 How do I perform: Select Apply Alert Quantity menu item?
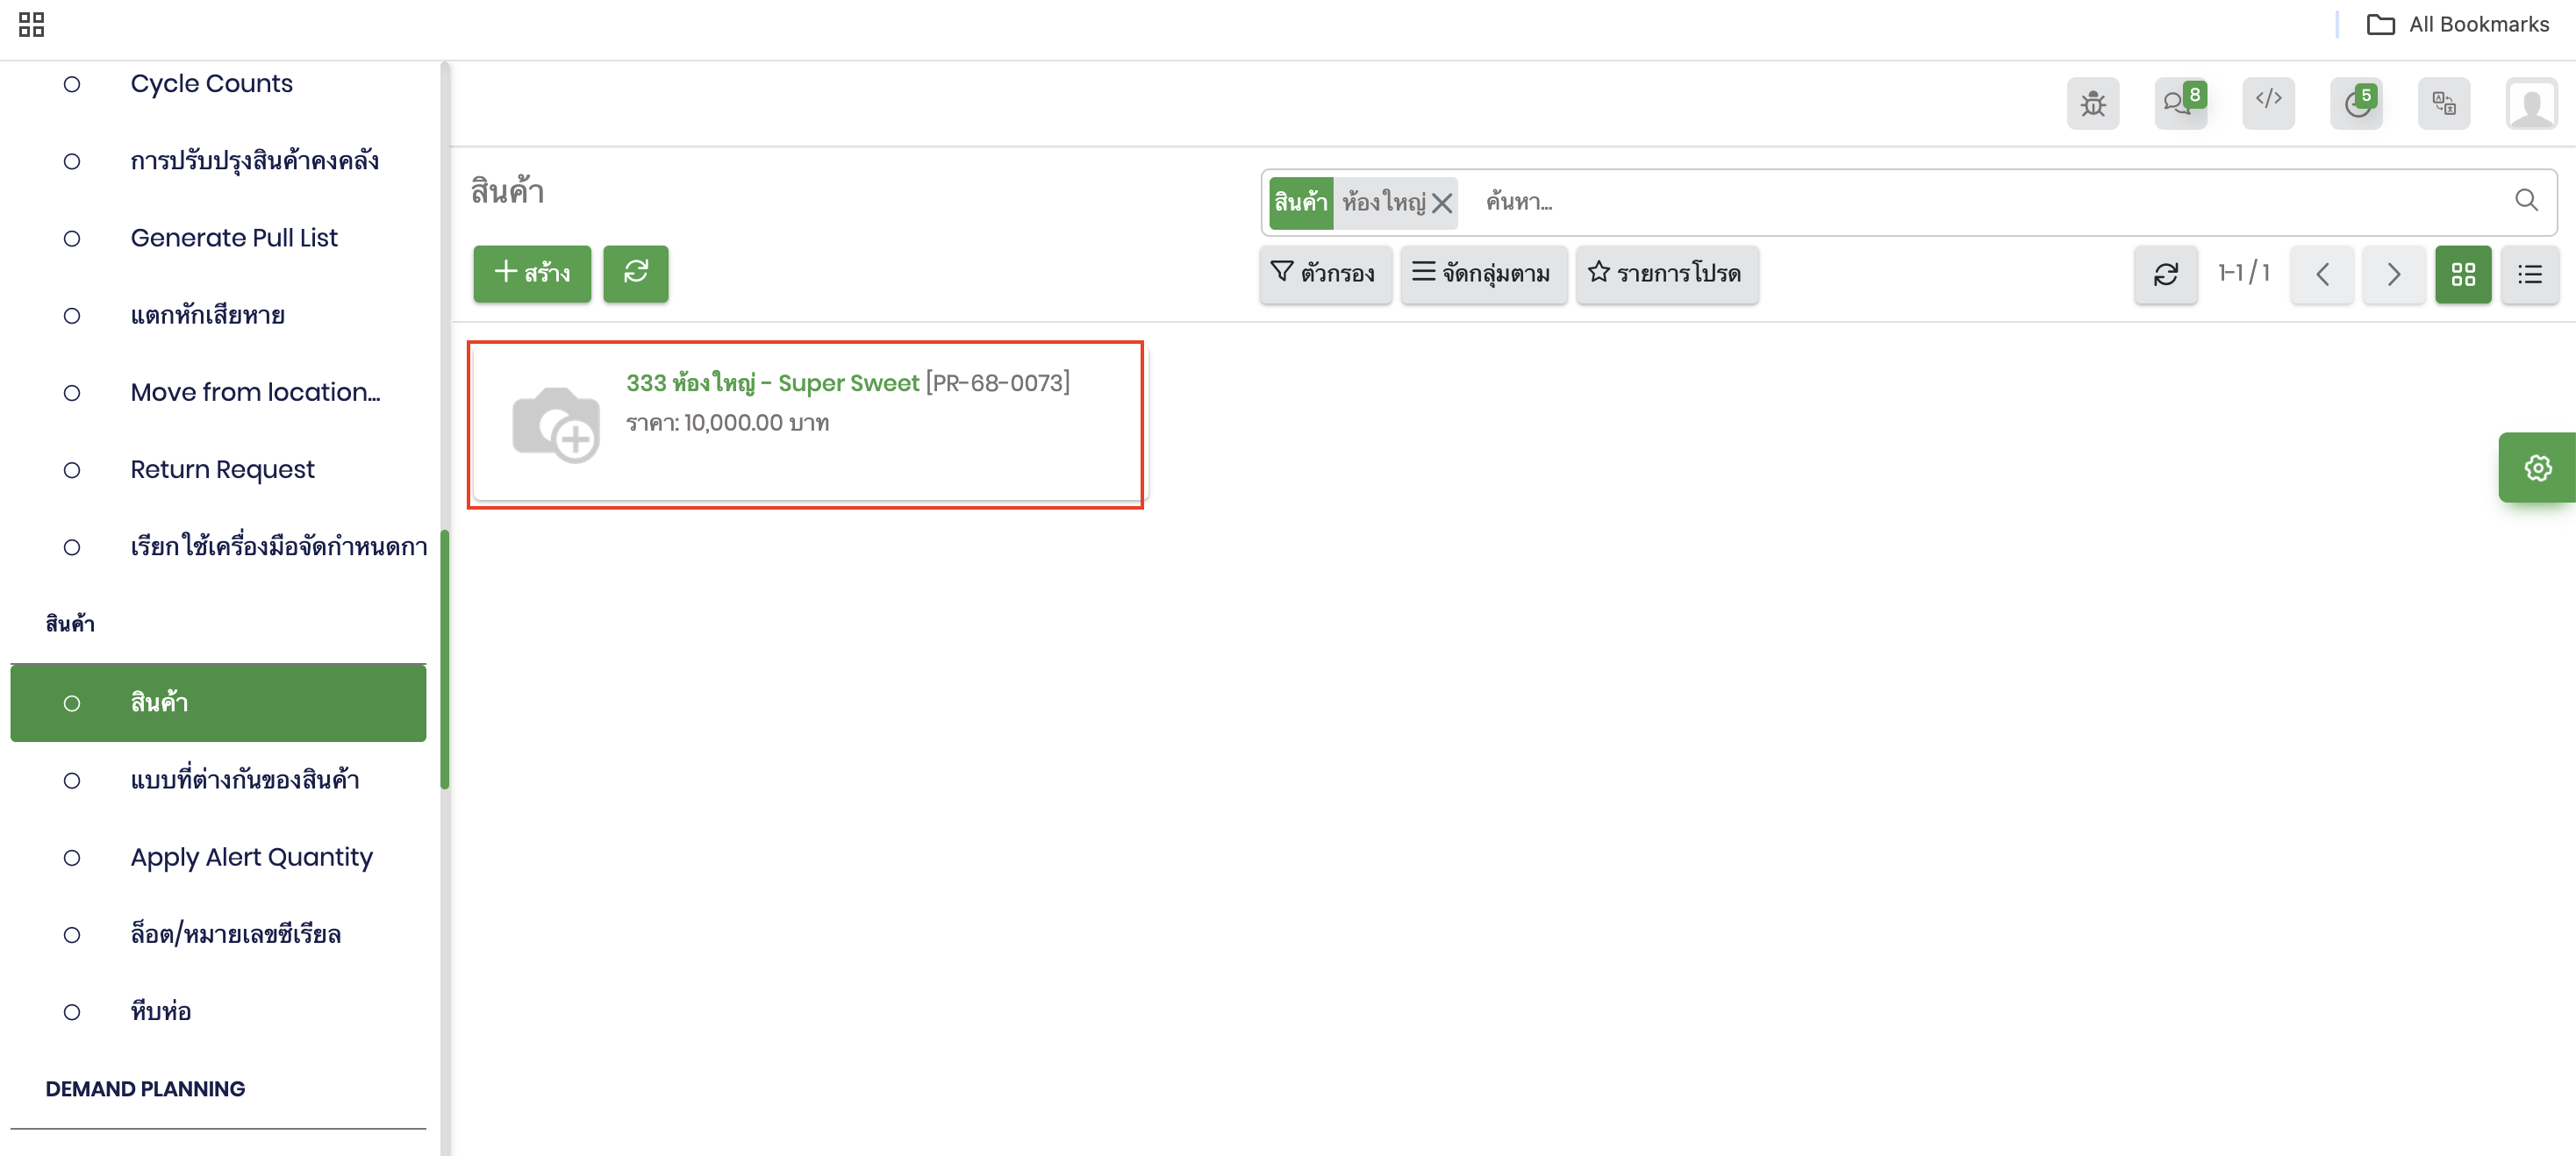click(x=251, y=857)
